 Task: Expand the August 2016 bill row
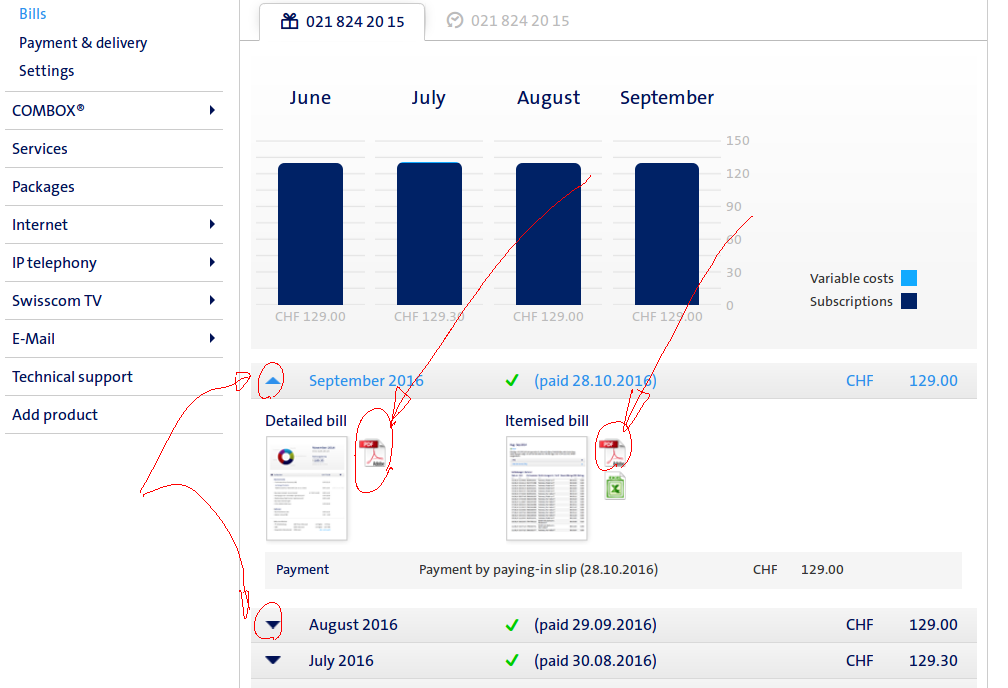pyautogui.click(x=273, y=625)
